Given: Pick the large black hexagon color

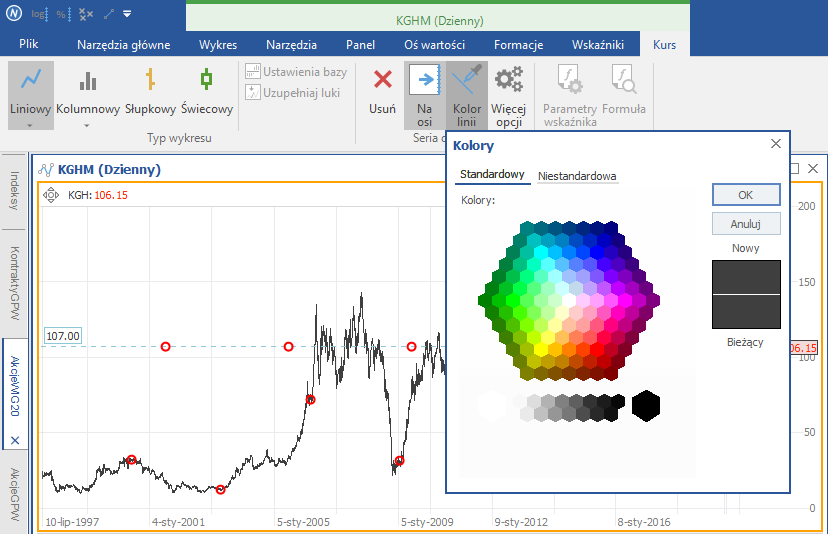Looking at the screenshot, I should point(646,406).
